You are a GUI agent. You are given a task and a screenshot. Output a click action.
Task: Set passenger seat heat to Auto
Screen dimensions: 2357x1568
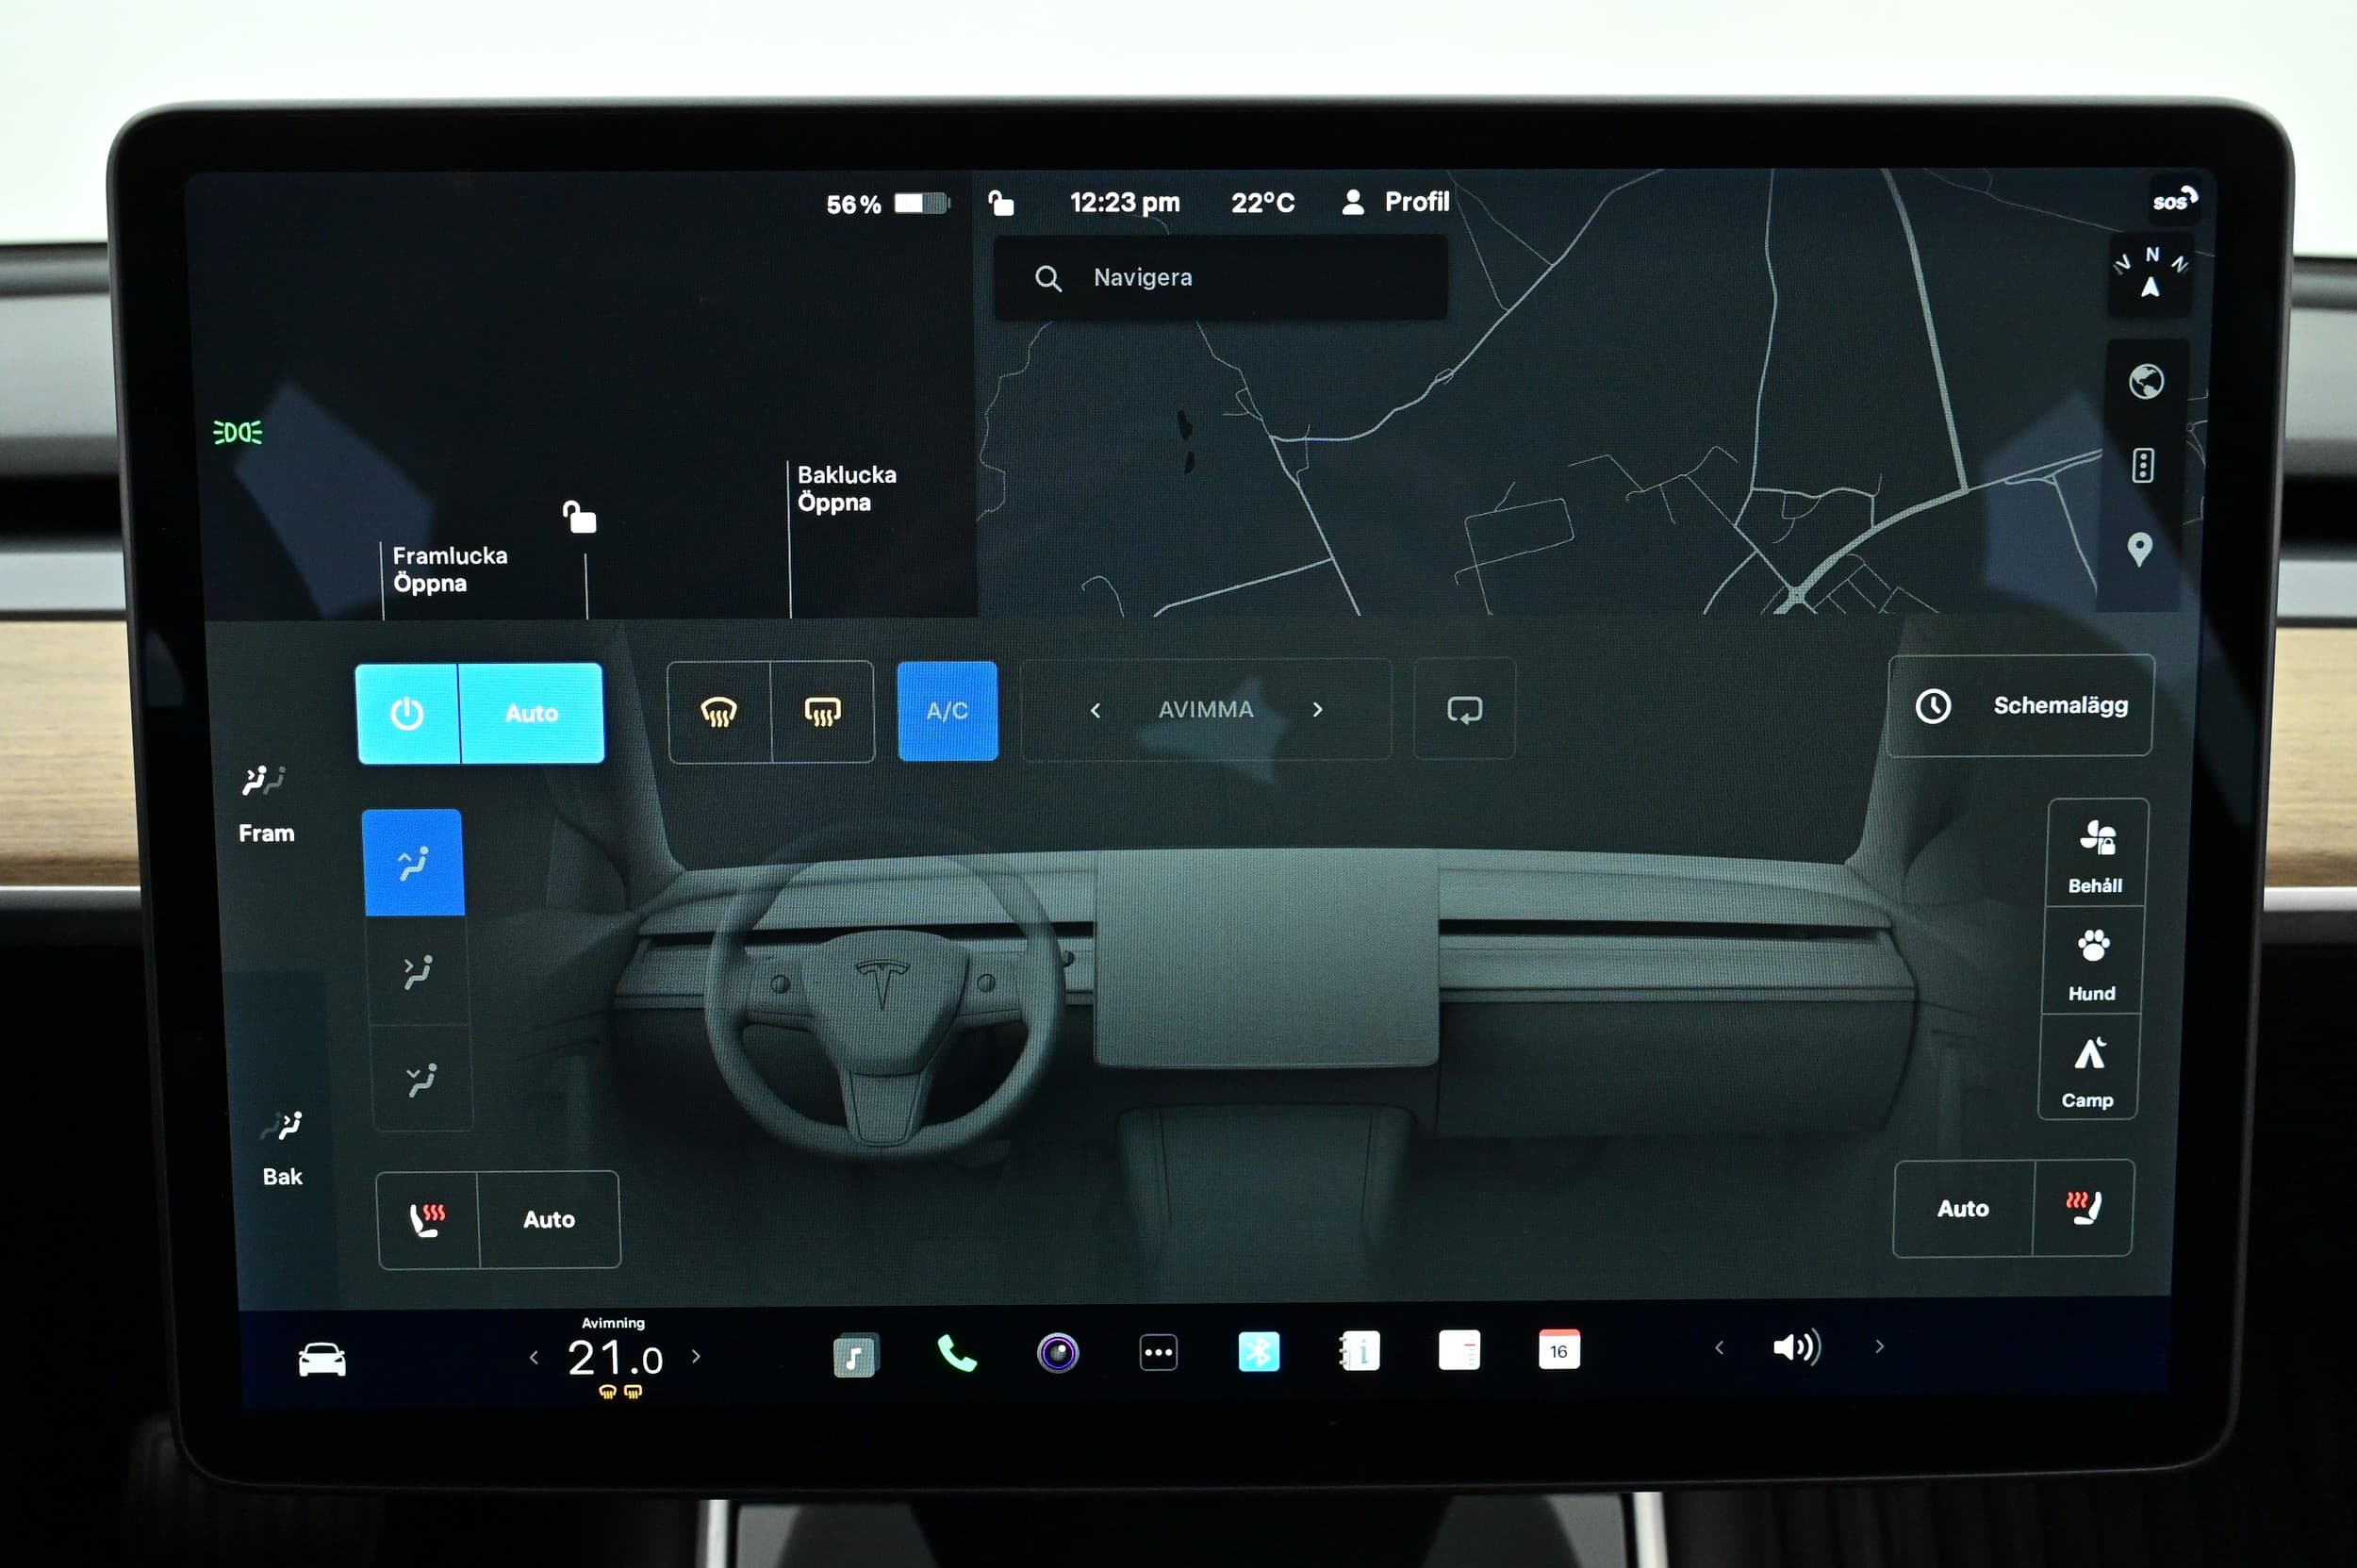pos(1963,1208)
